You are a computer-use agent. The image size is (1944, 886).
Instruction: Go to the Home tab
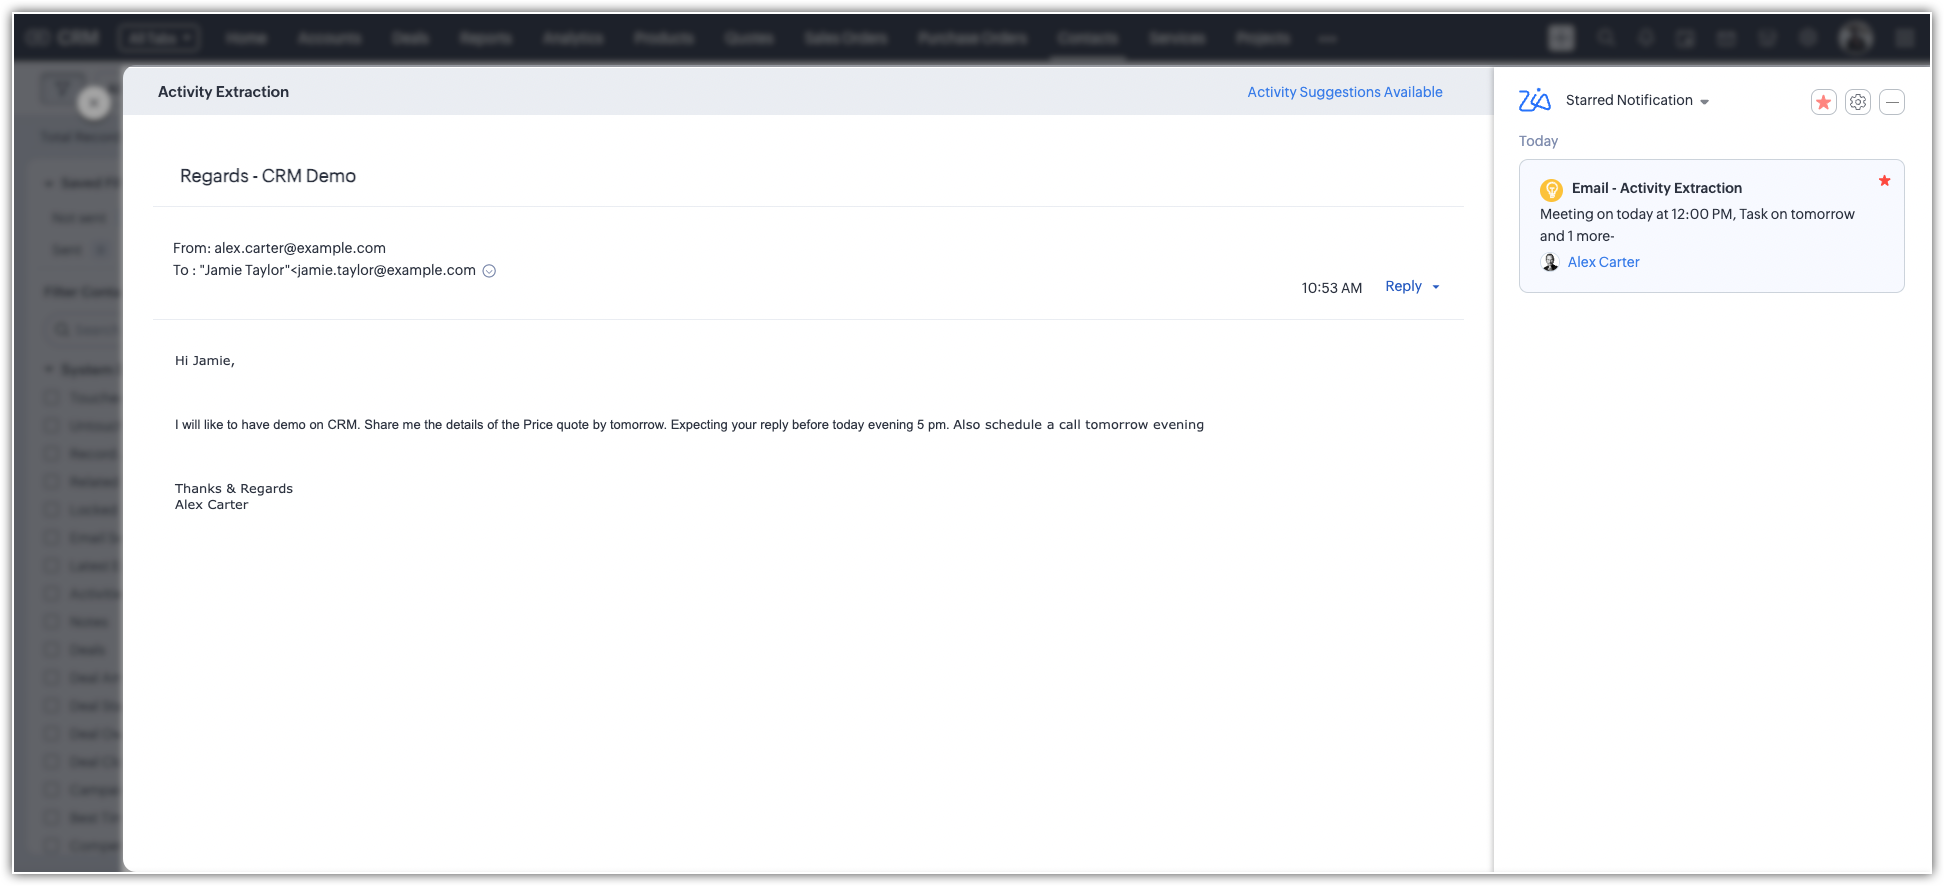click(246, 38)
